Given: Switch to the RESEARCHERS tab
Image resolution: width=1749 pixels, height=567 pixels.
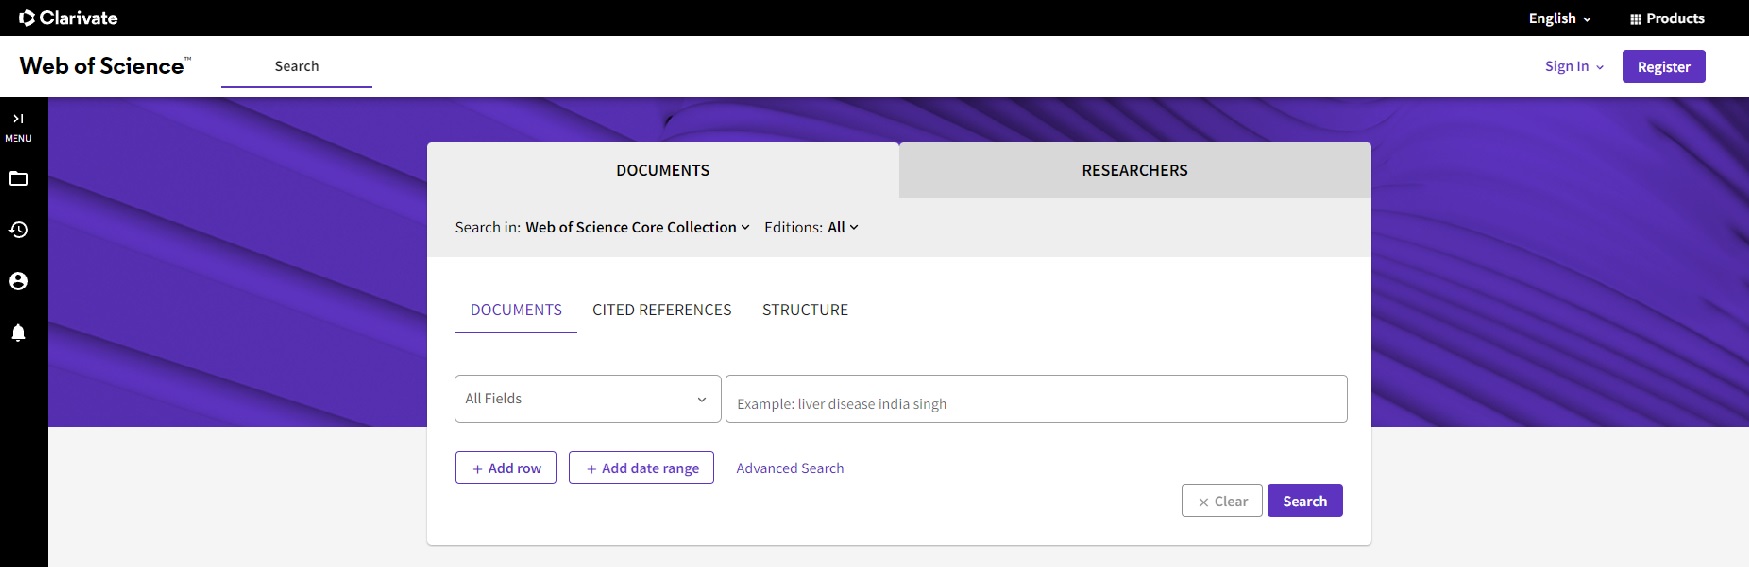Looking at the screenshot, I should coord(1134,171).
